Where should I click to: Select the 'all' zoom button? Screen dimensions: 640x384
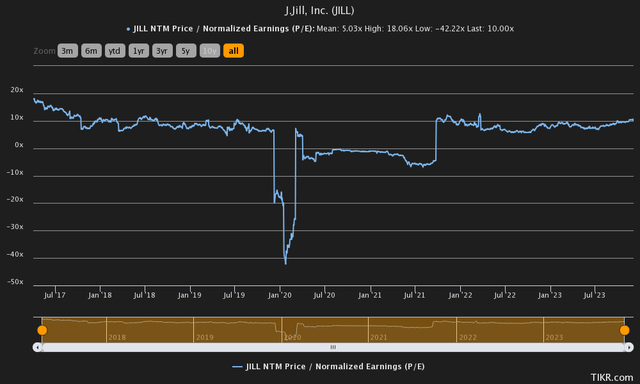[x=233, y=51]
